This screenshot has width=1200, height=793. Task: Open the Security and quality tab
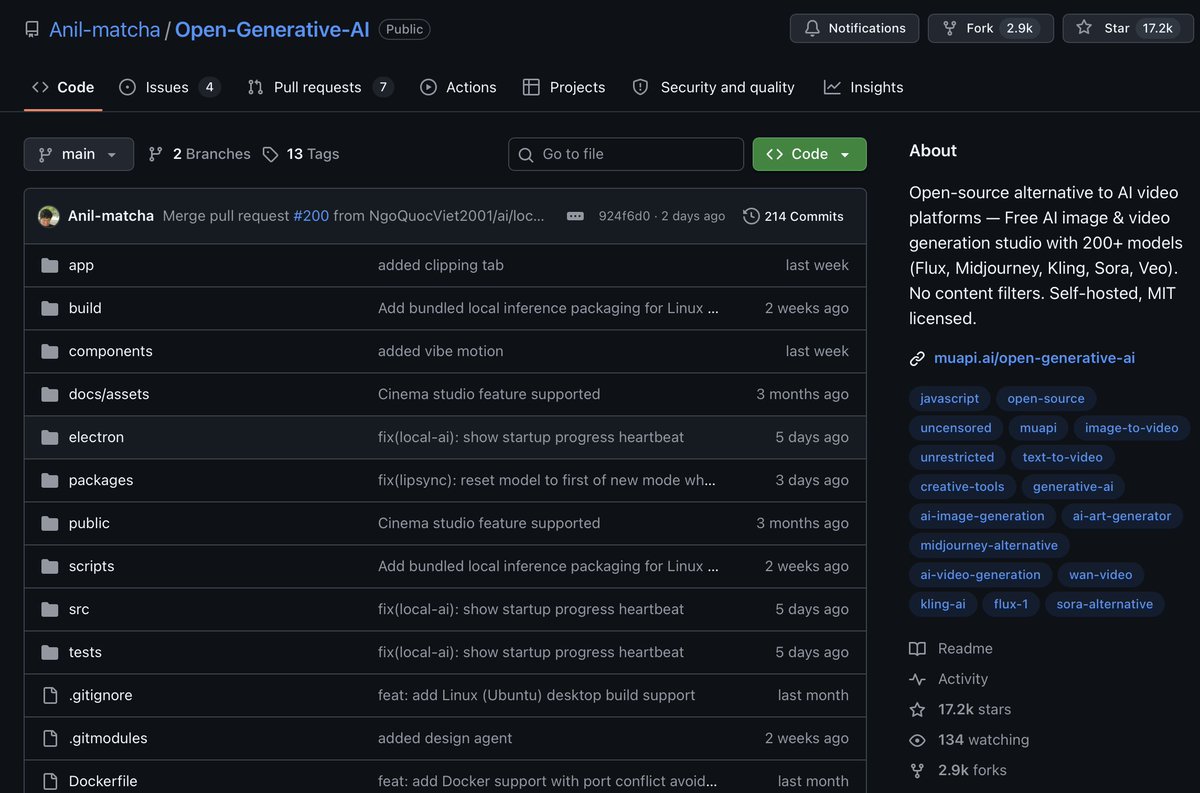click(x=713, y=87)
